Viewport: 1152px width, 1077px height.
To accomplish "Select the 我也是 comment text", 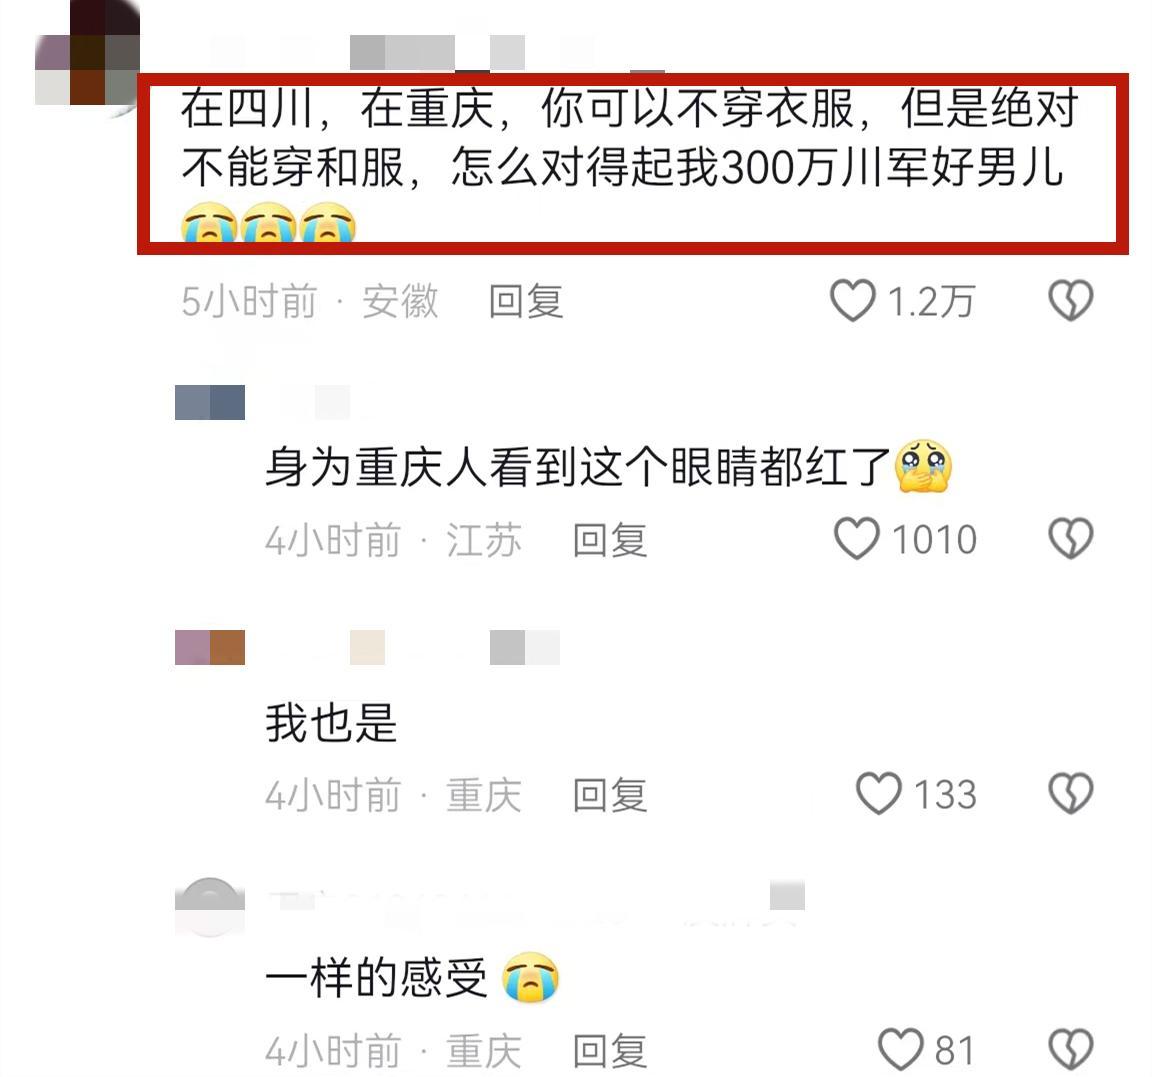I will point(331,723).
